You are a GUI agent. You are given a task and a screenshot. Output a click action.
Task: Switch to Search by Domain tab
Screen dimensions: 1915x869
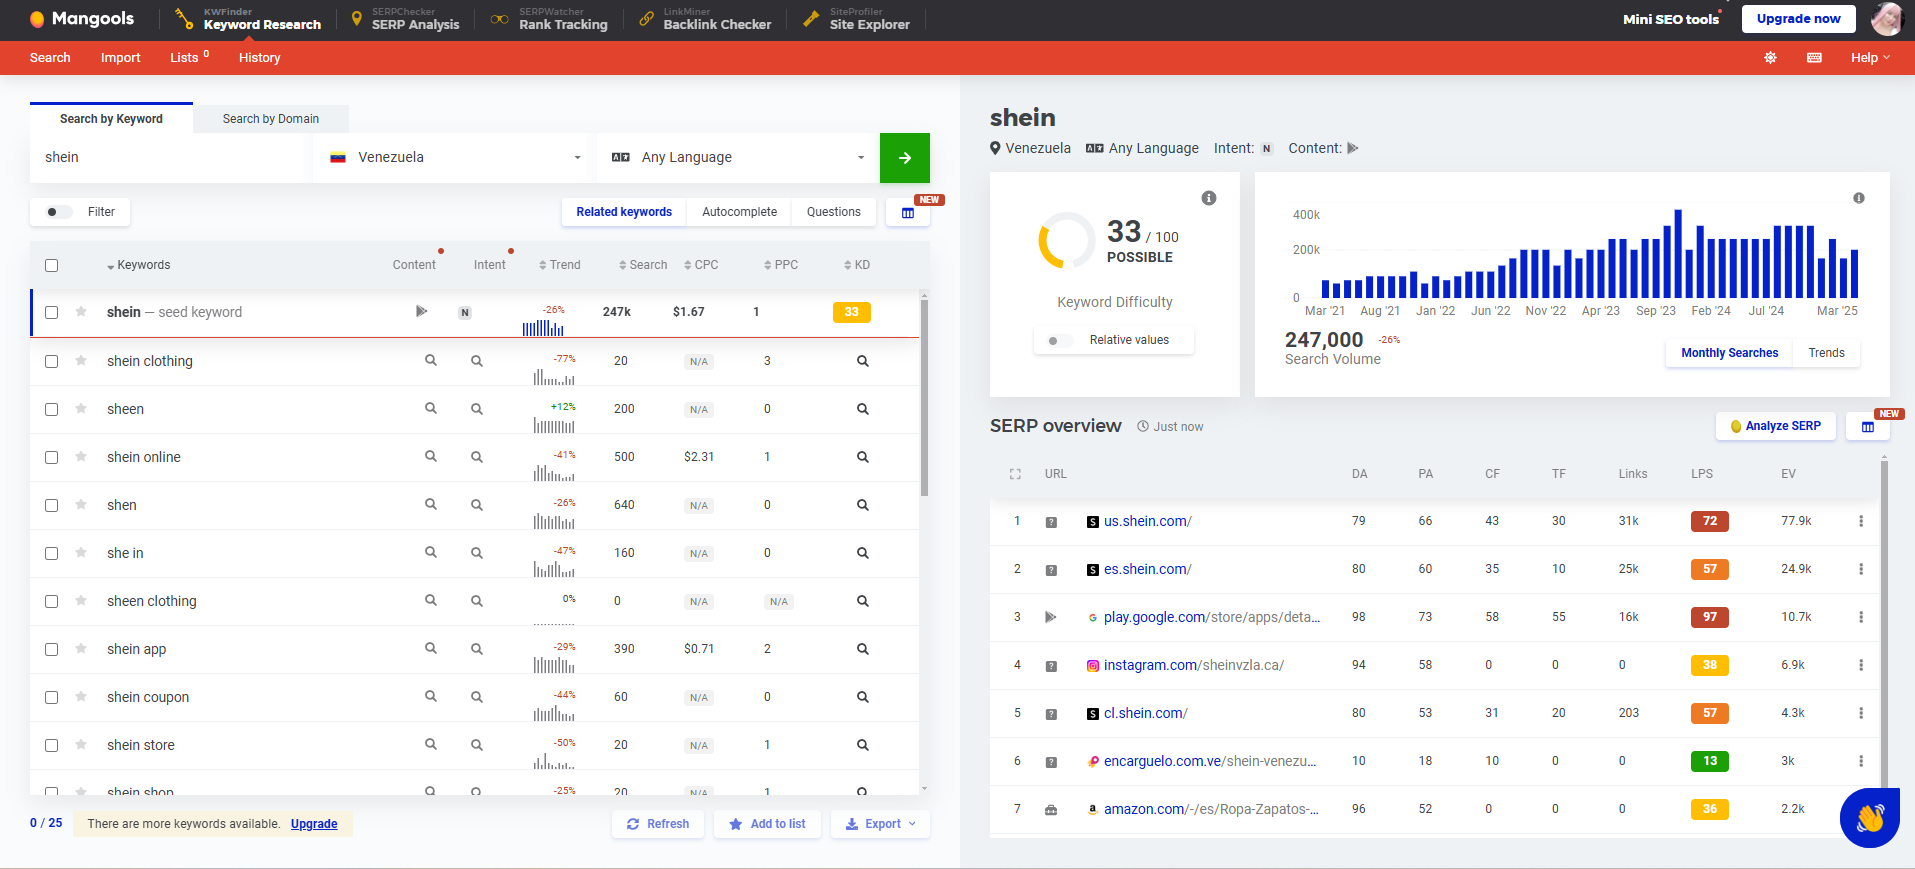pos(271,119)
